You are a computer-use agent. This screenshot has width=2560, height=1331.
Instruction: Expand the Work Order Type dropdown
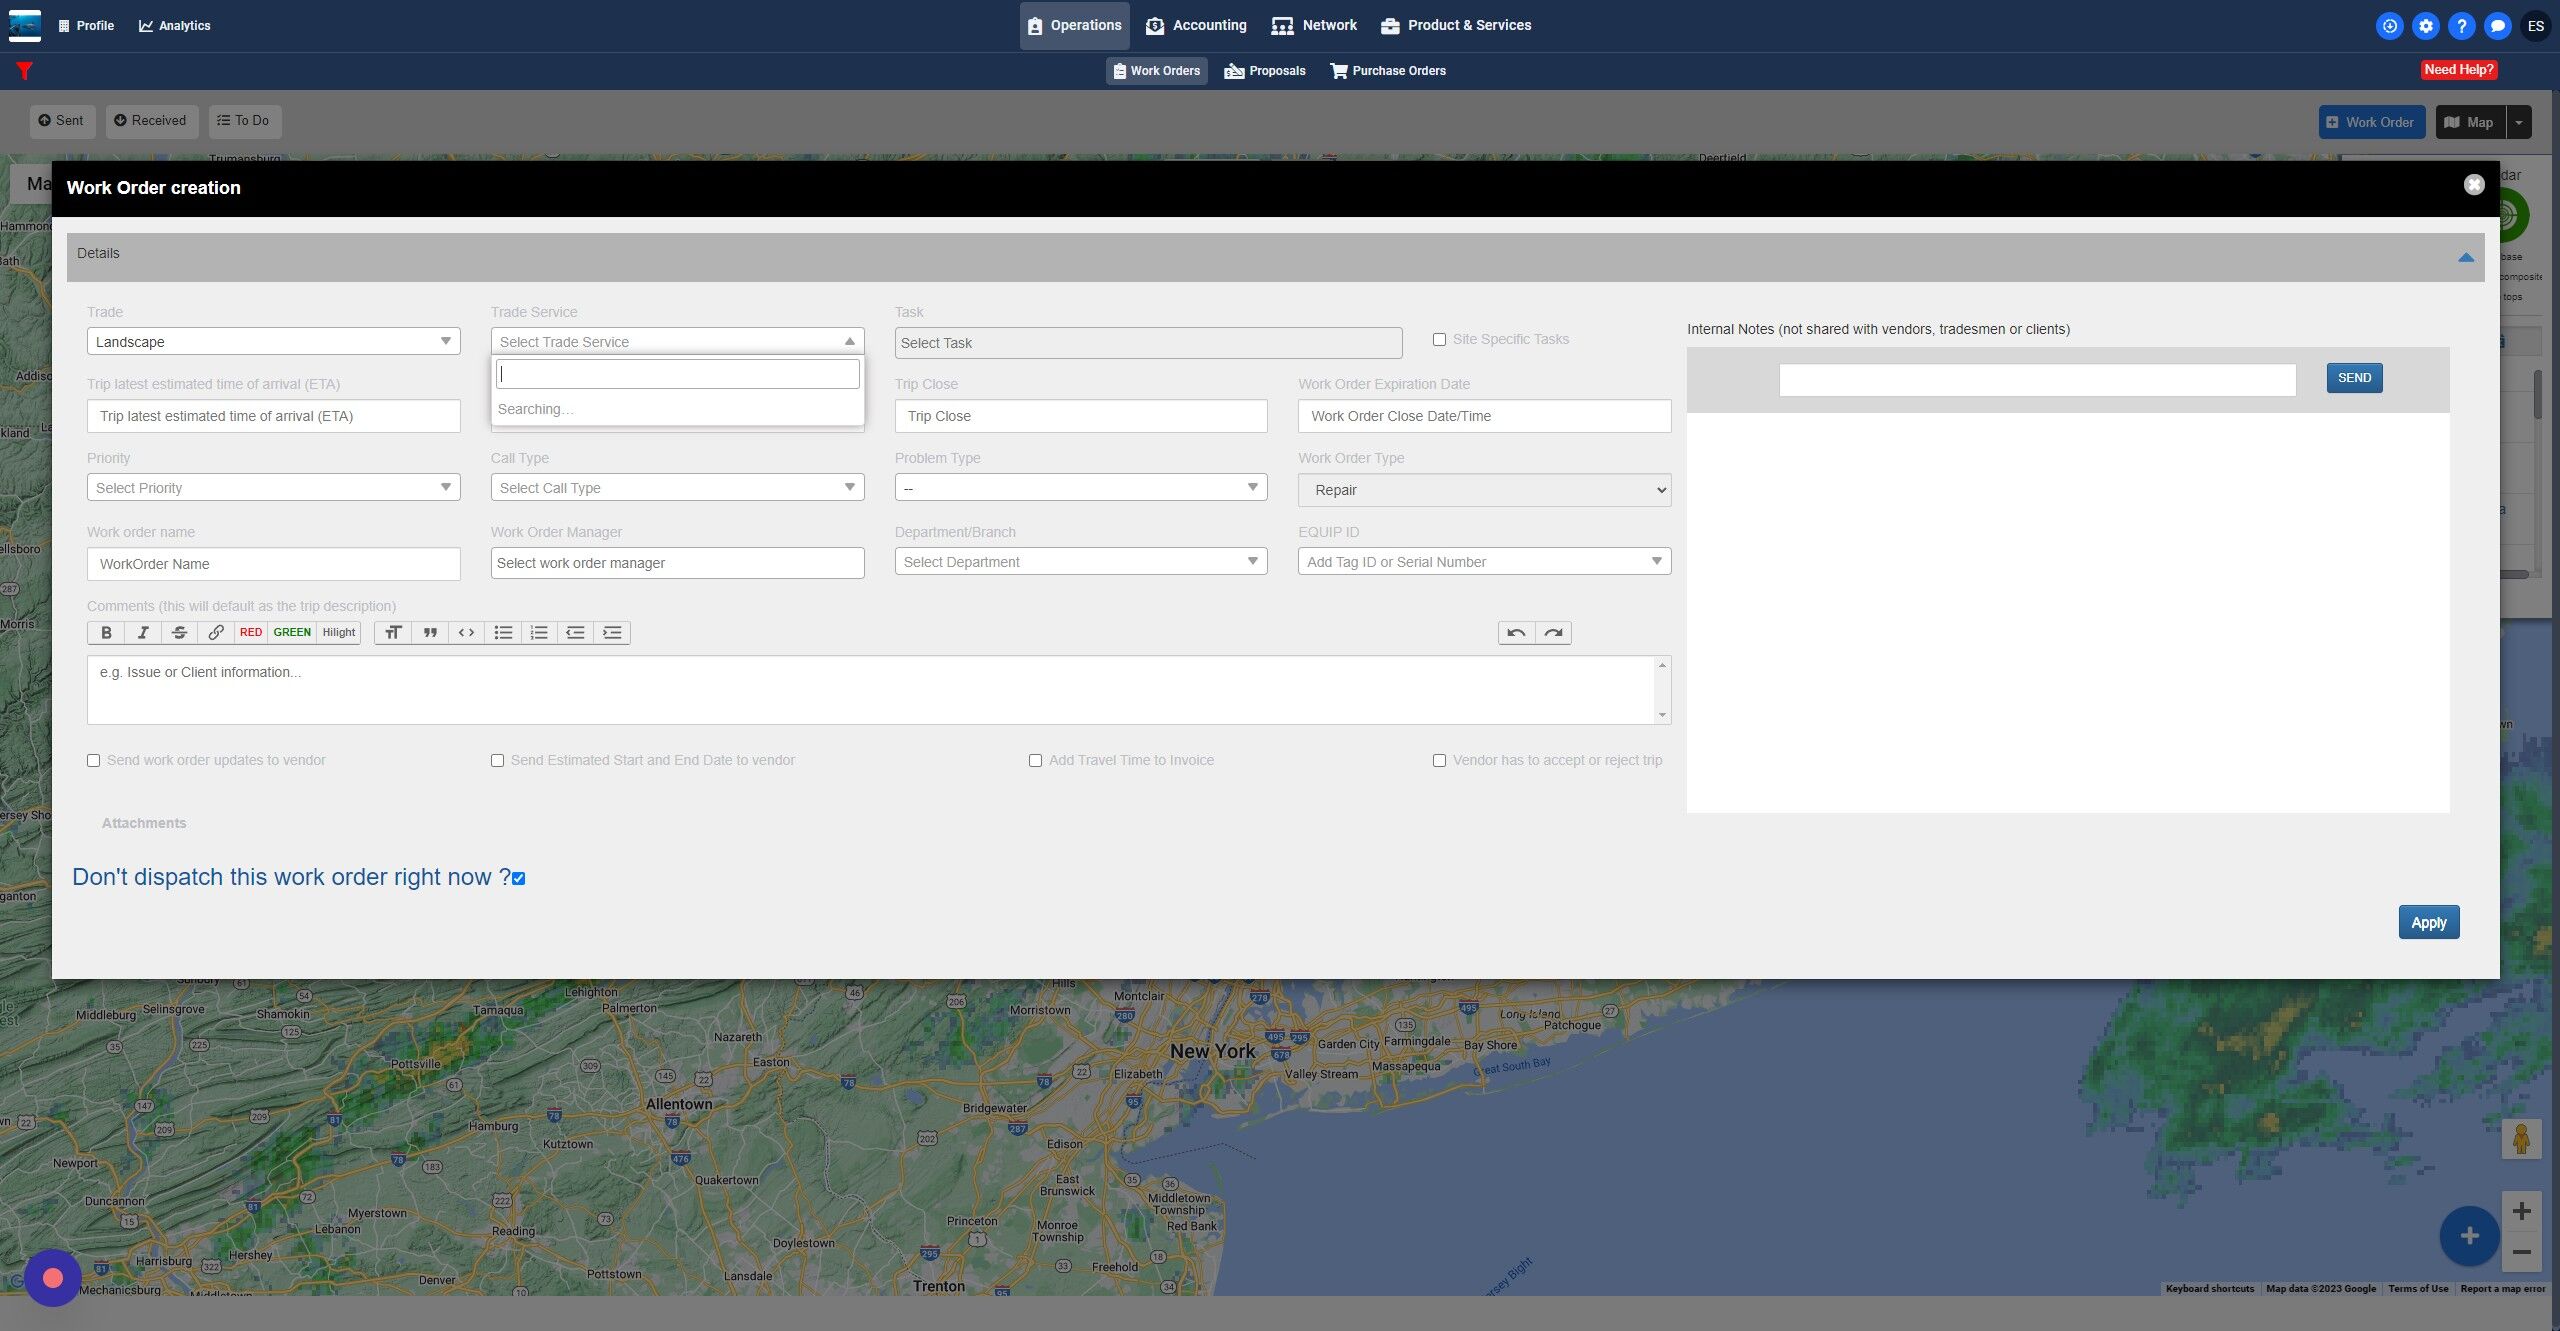pyautogui.click(x=1484, y=490)
